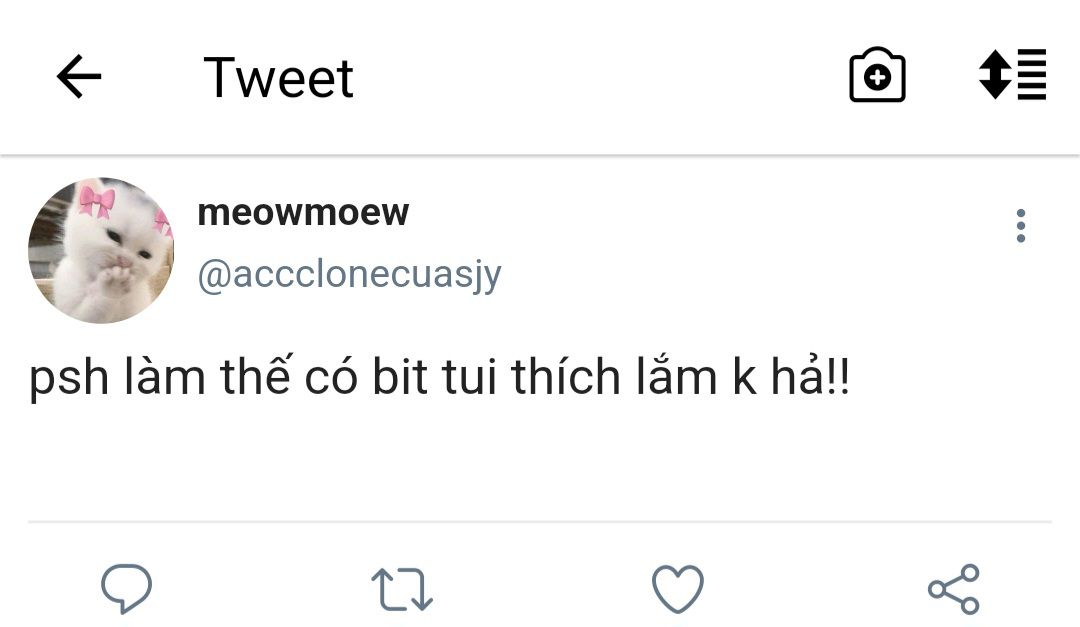Click the word "thế" in the tweet
The width and height of the screenshot is (1080, 627).
tap(262, 379)
